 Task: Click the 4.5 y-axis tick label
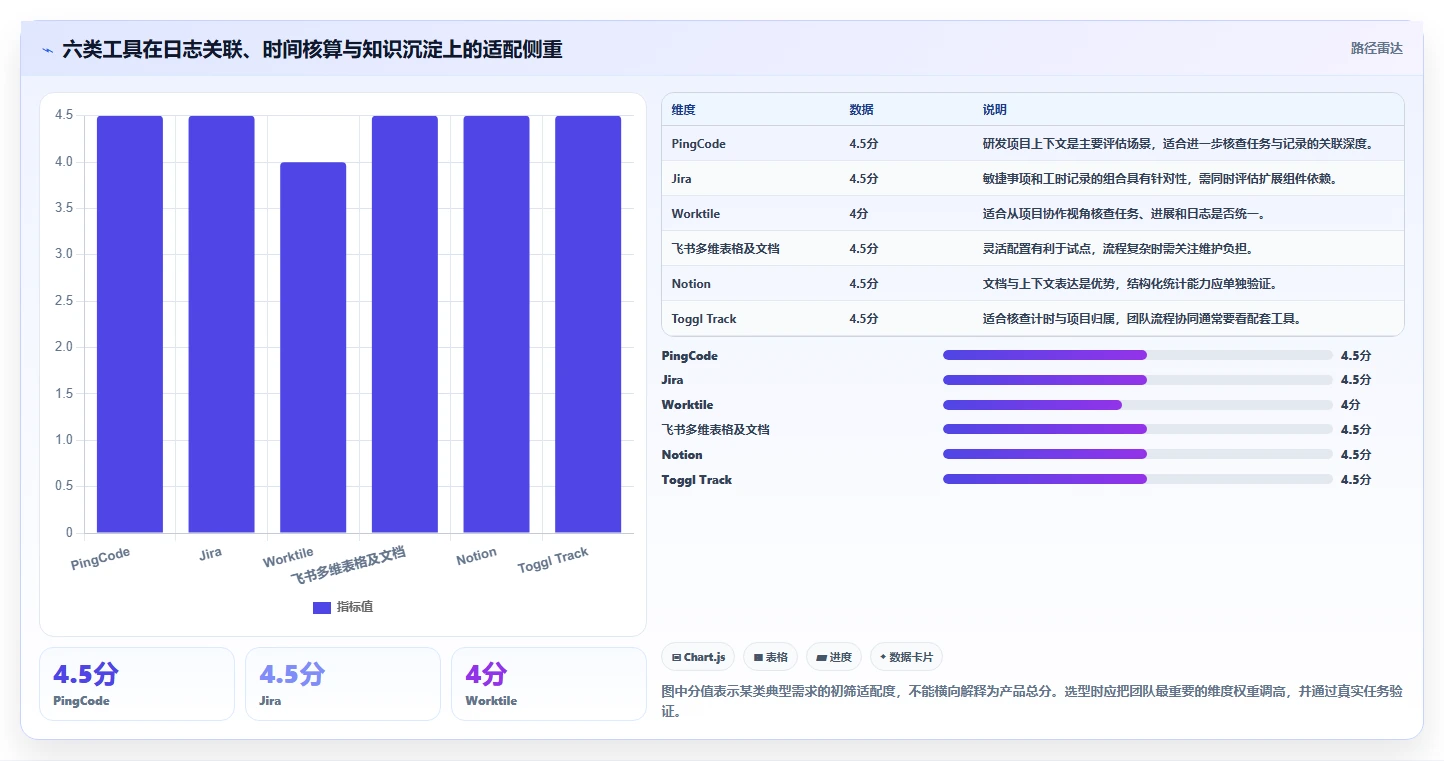[64, 116]
